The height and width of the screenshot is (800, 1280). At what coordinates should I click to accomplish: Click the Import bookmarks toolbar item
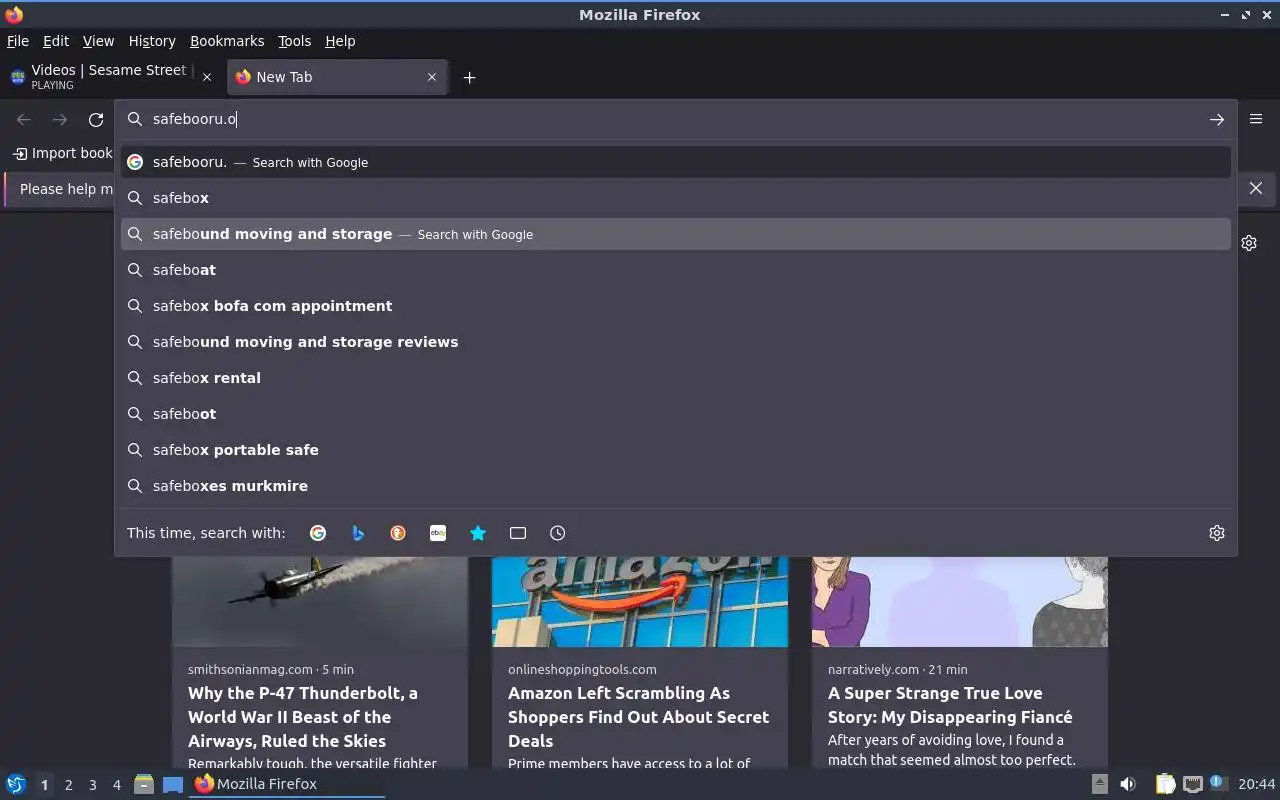63,153
